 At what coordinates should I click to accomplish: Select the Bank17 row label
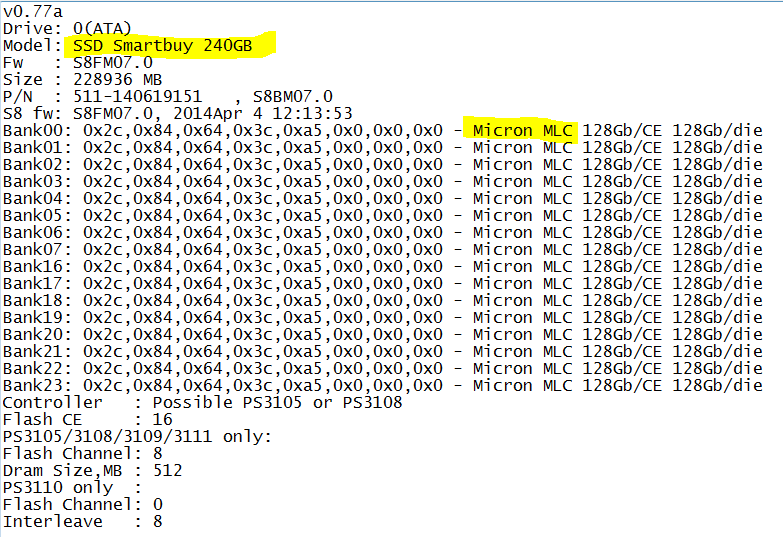37,283
